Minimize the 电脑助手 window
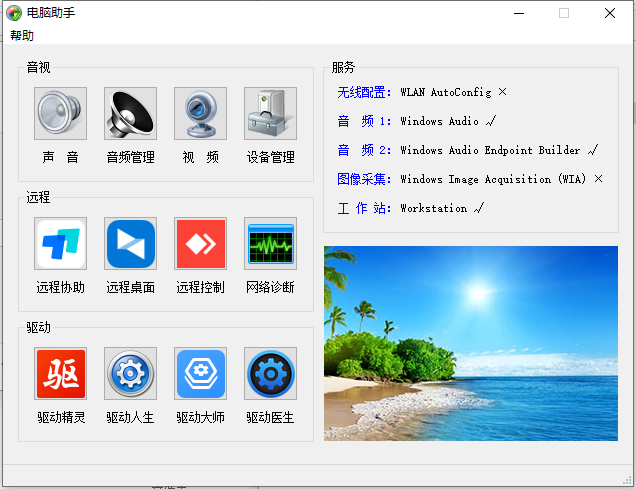This screenshot has width=636, height=489. coord(519,13)
